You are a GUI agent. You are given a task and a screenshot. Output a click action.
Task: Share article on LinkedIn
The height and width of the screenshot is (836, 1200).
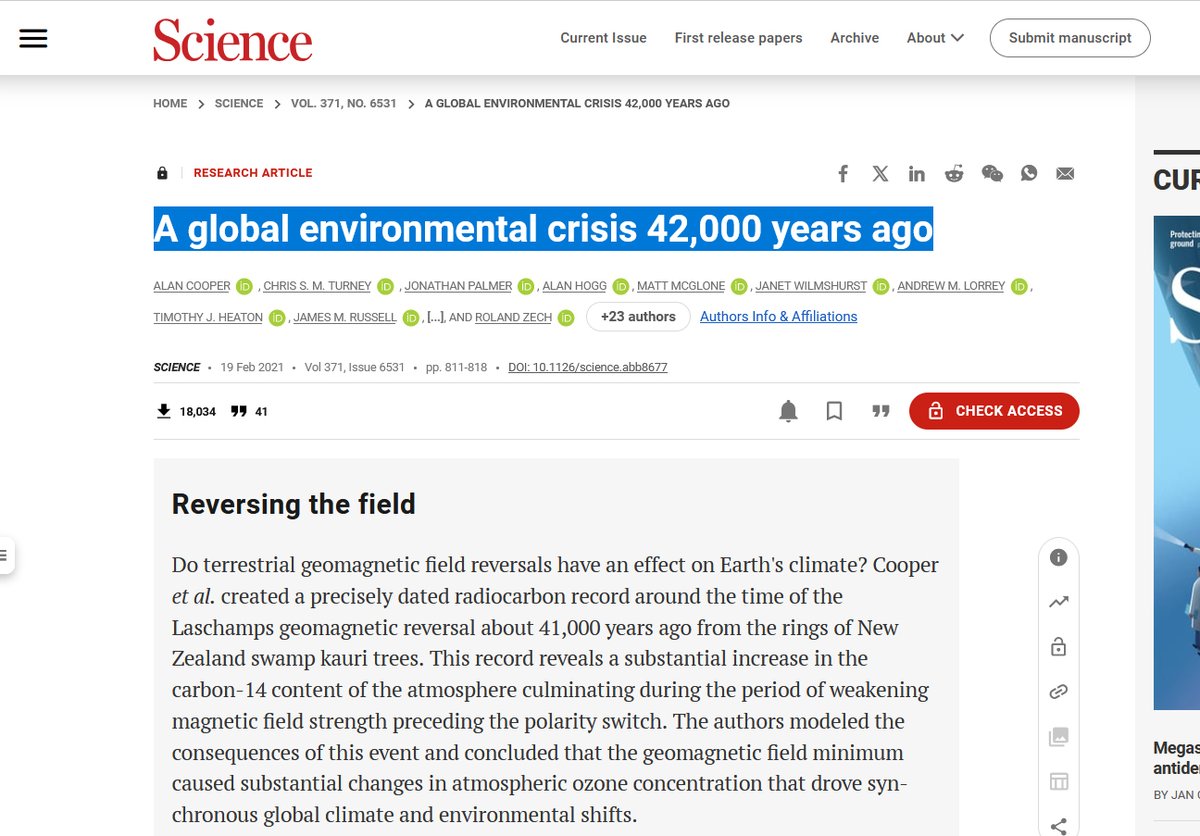coord(917,174)
